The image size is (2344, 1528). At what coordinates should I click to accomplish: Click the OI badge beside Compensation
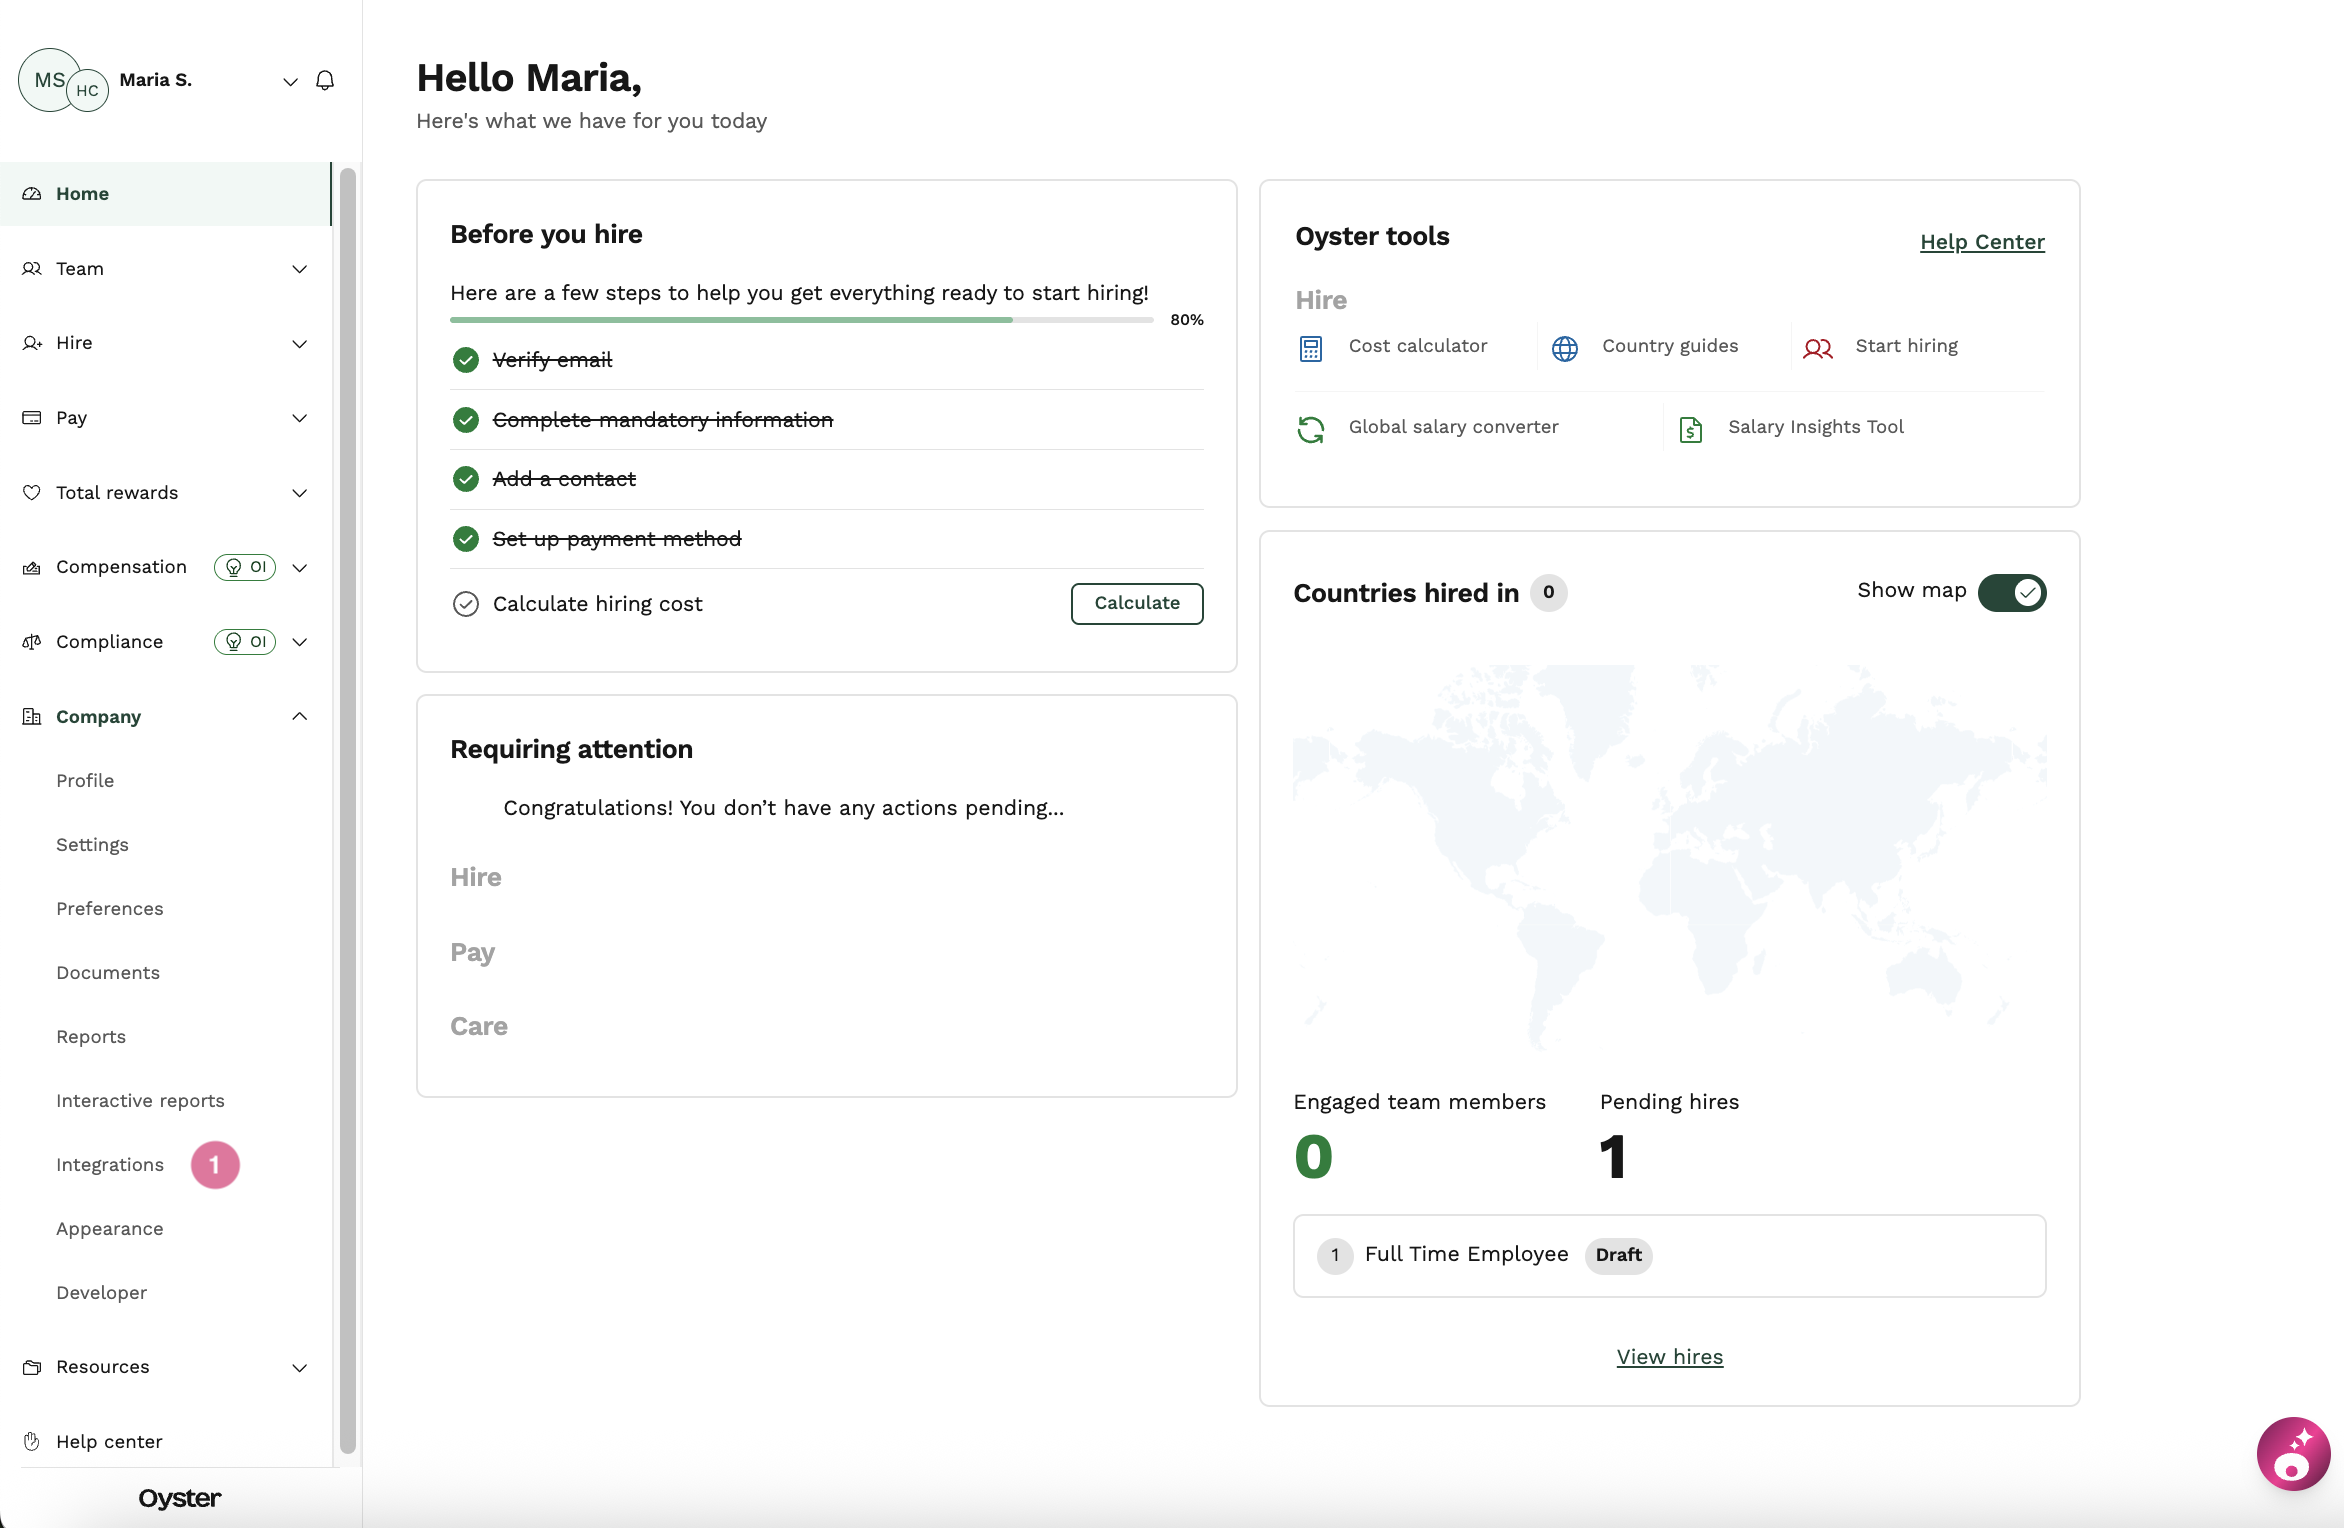pos(245,567)
